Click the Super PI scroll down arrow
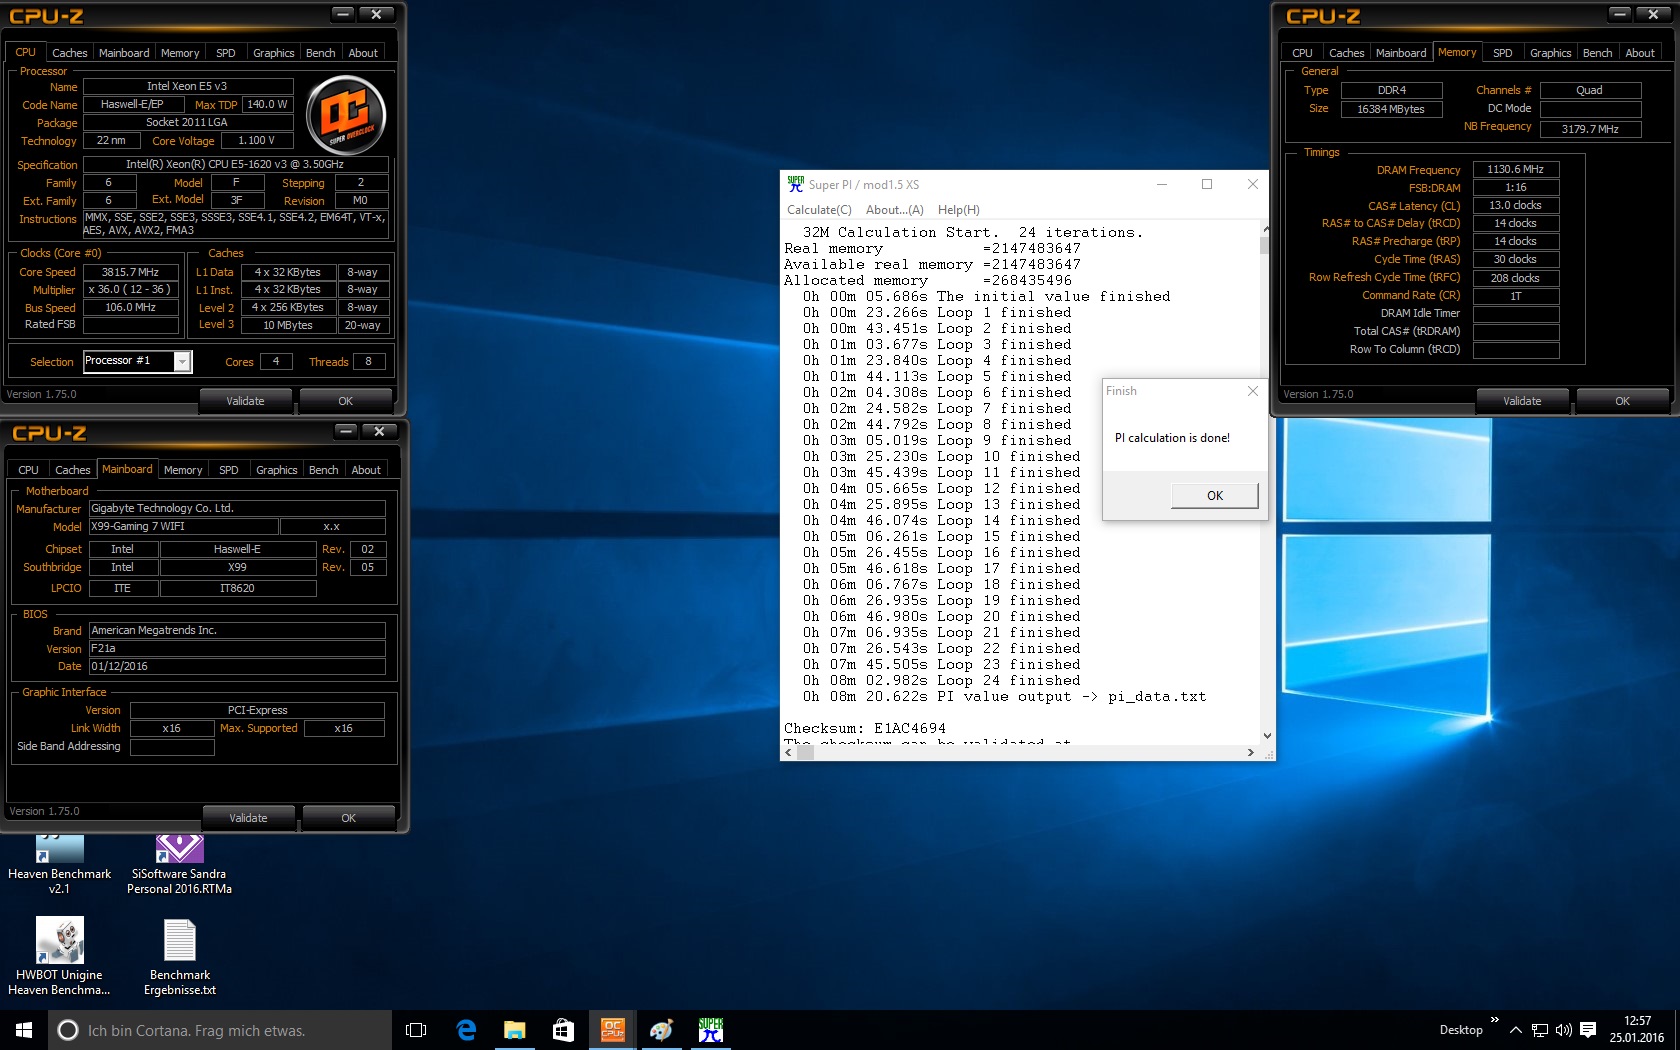 (x=1266, y=736)
